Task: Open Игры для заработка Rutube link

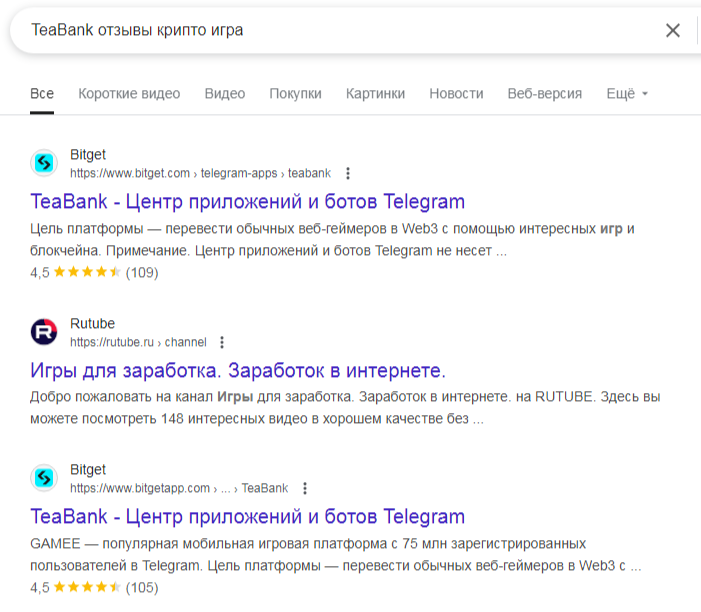Action: point(238,370)
